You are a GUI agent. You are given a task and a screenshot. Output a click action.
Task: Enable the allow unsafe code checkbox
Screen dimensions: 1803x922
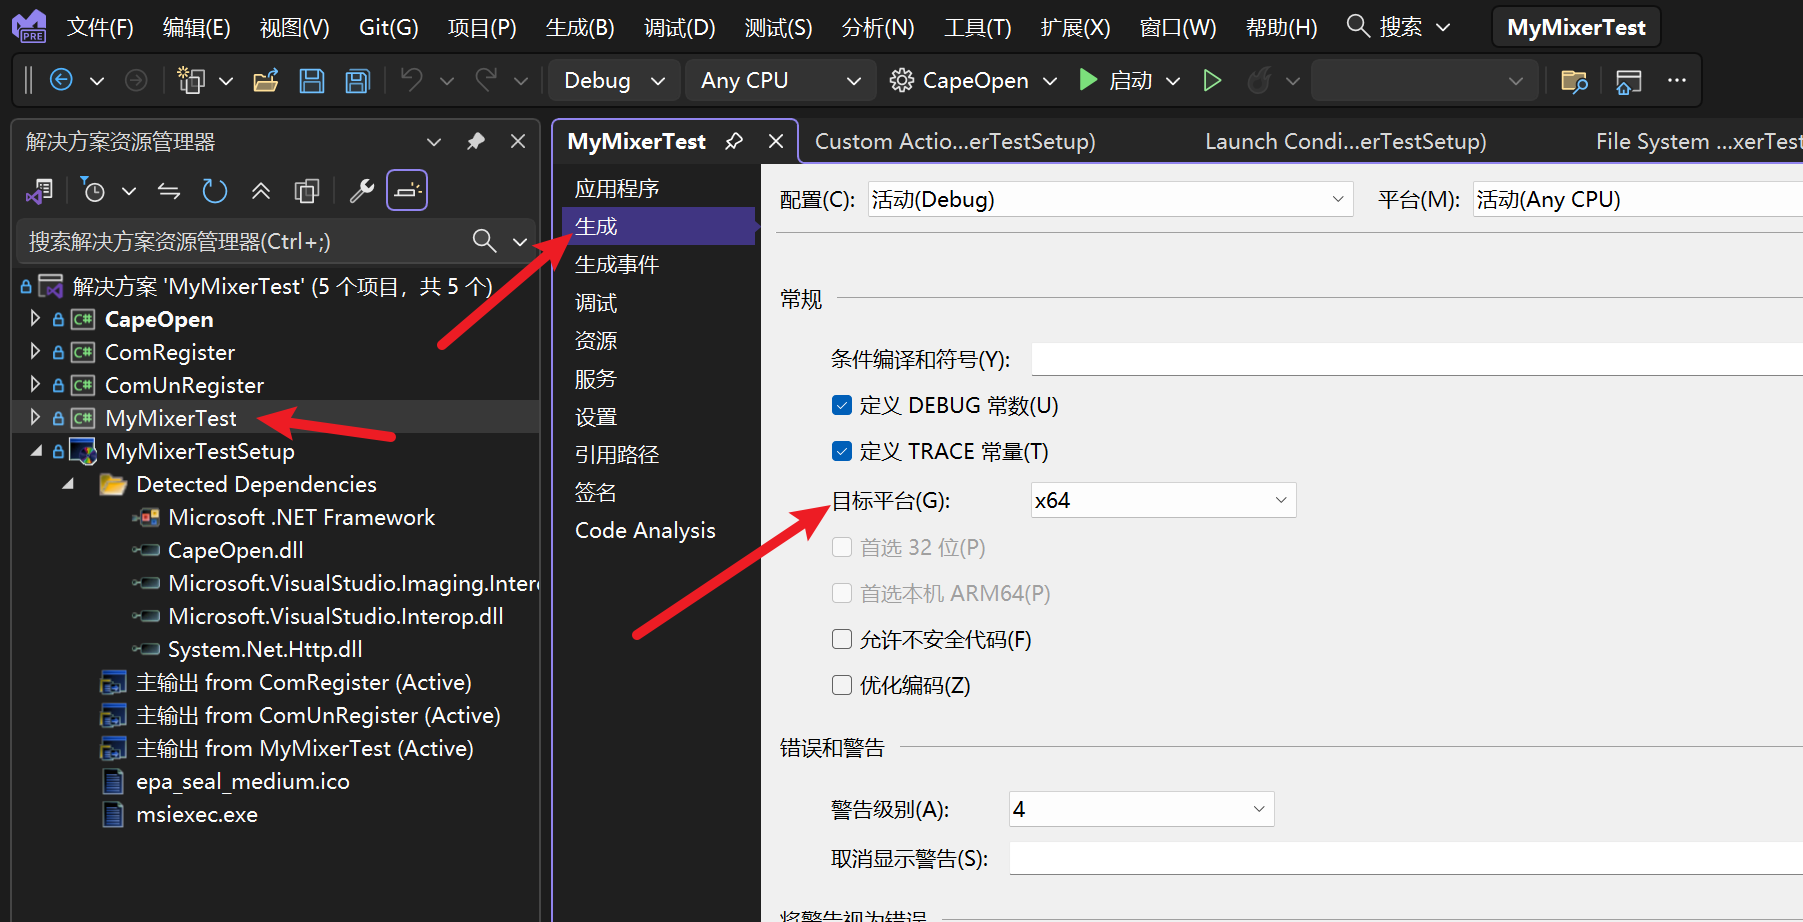842,639
